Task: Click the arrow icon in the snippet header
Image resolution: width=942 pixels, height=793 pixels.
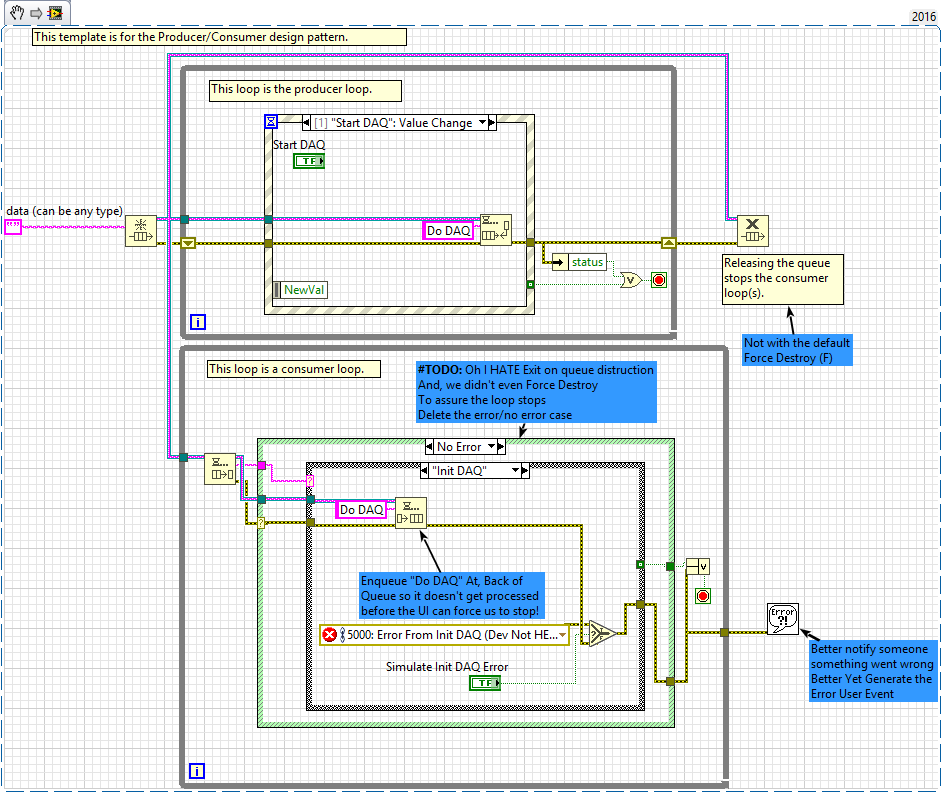Action: (36, 13)
